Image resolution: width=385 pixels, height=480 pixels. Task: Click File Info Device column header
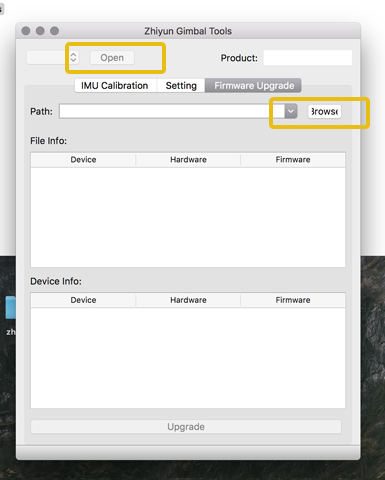[83, 160]
